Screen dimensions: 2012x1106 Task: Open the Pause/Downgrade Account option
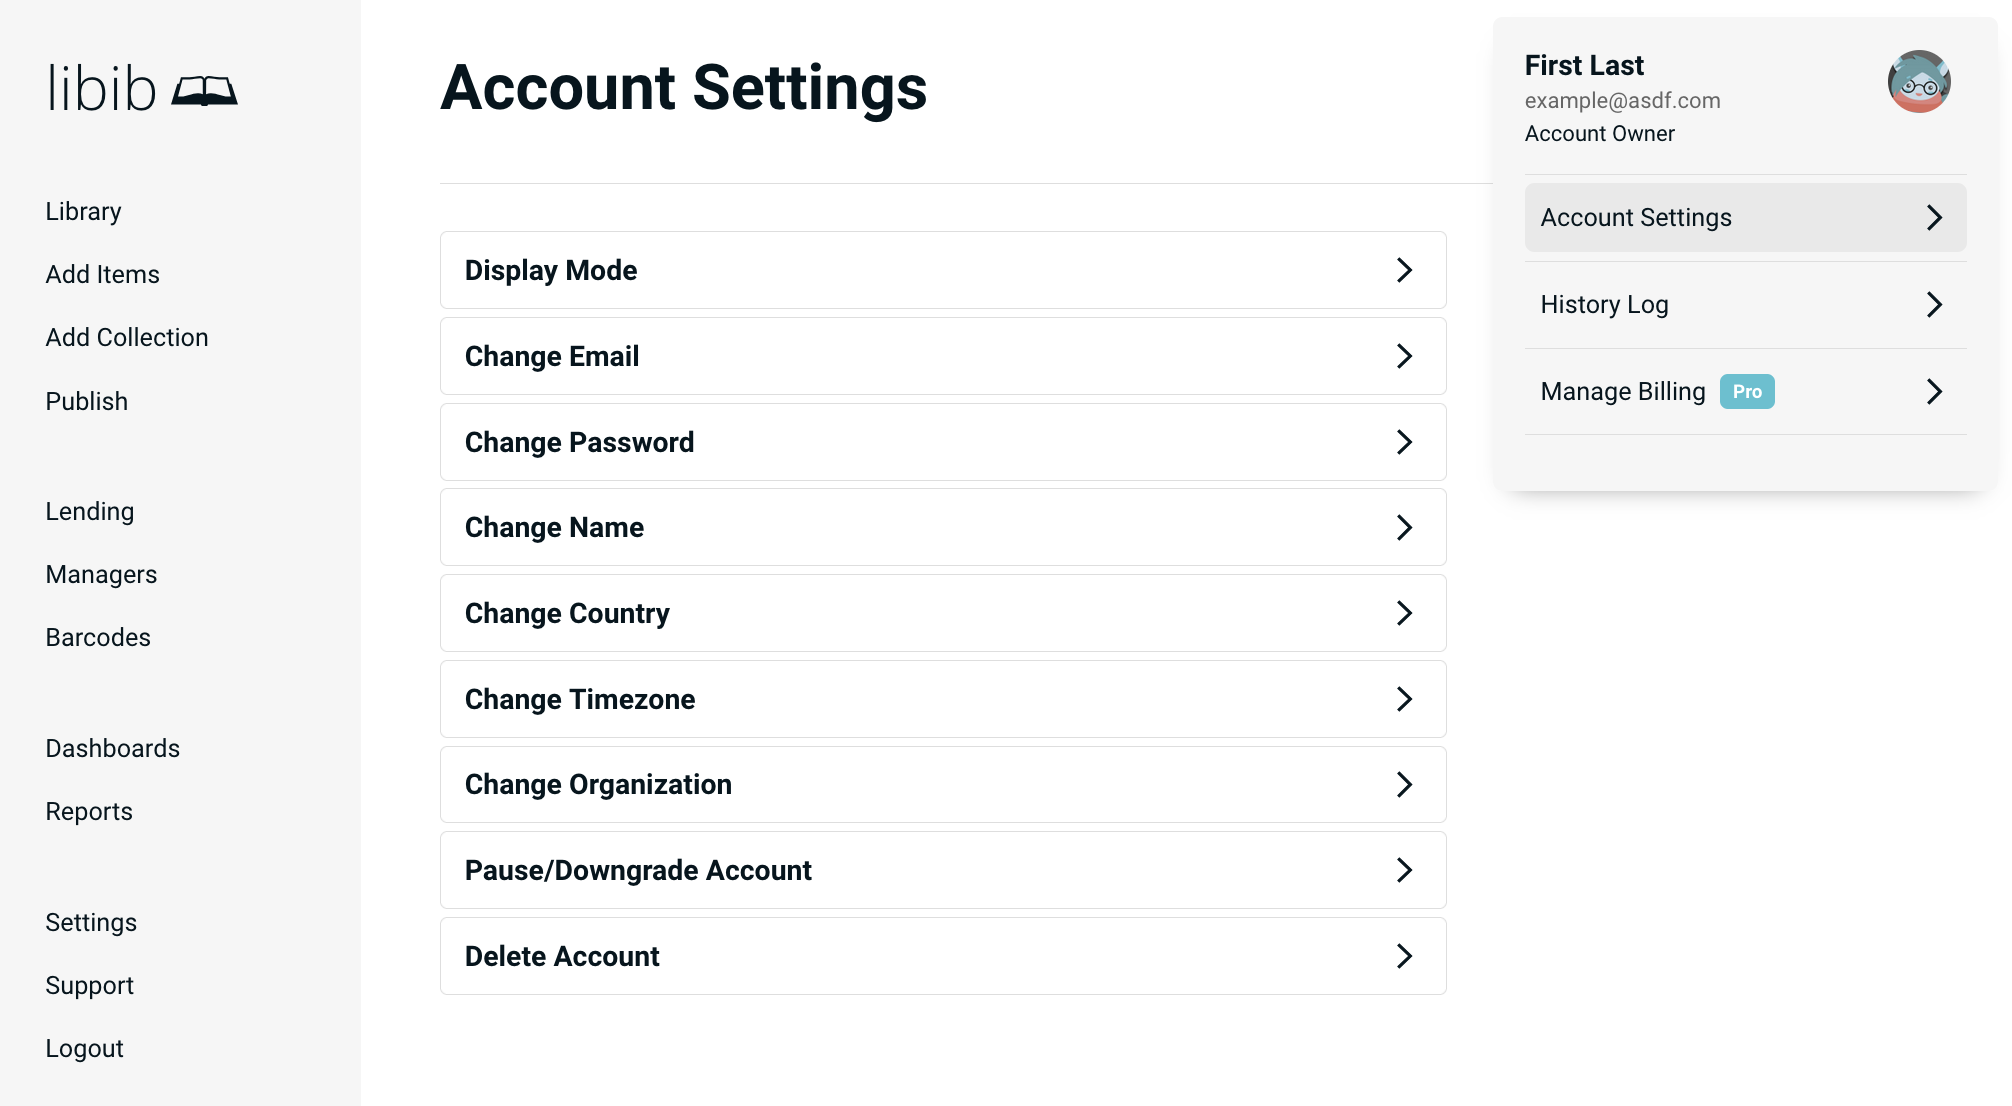point(942,870)
